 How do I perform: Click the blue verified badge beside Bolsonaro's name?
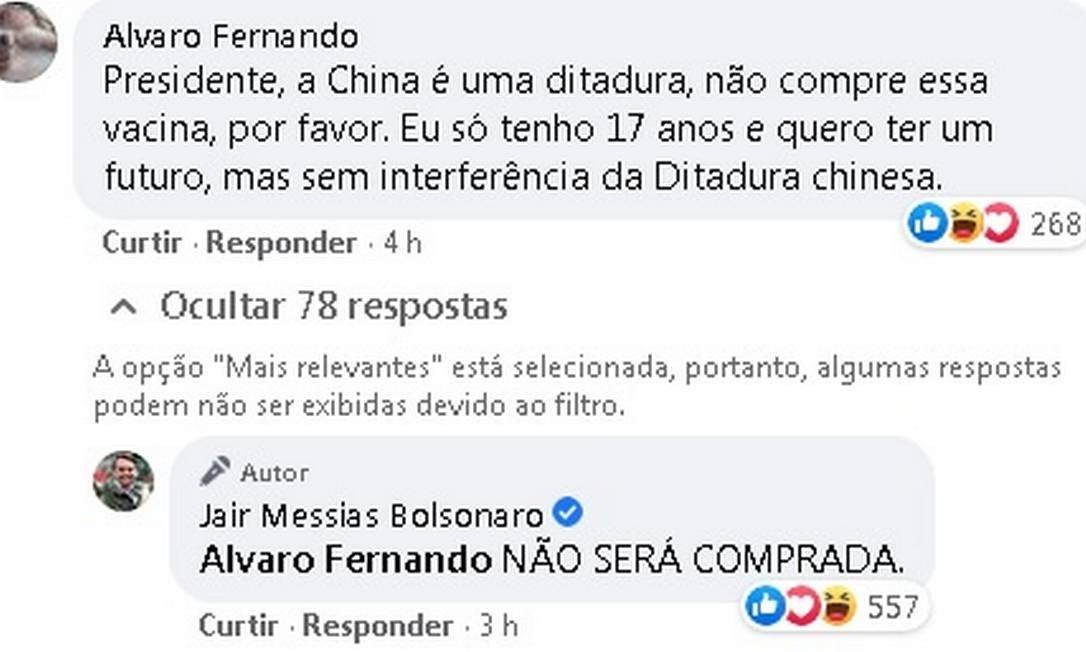pos(568,514)
